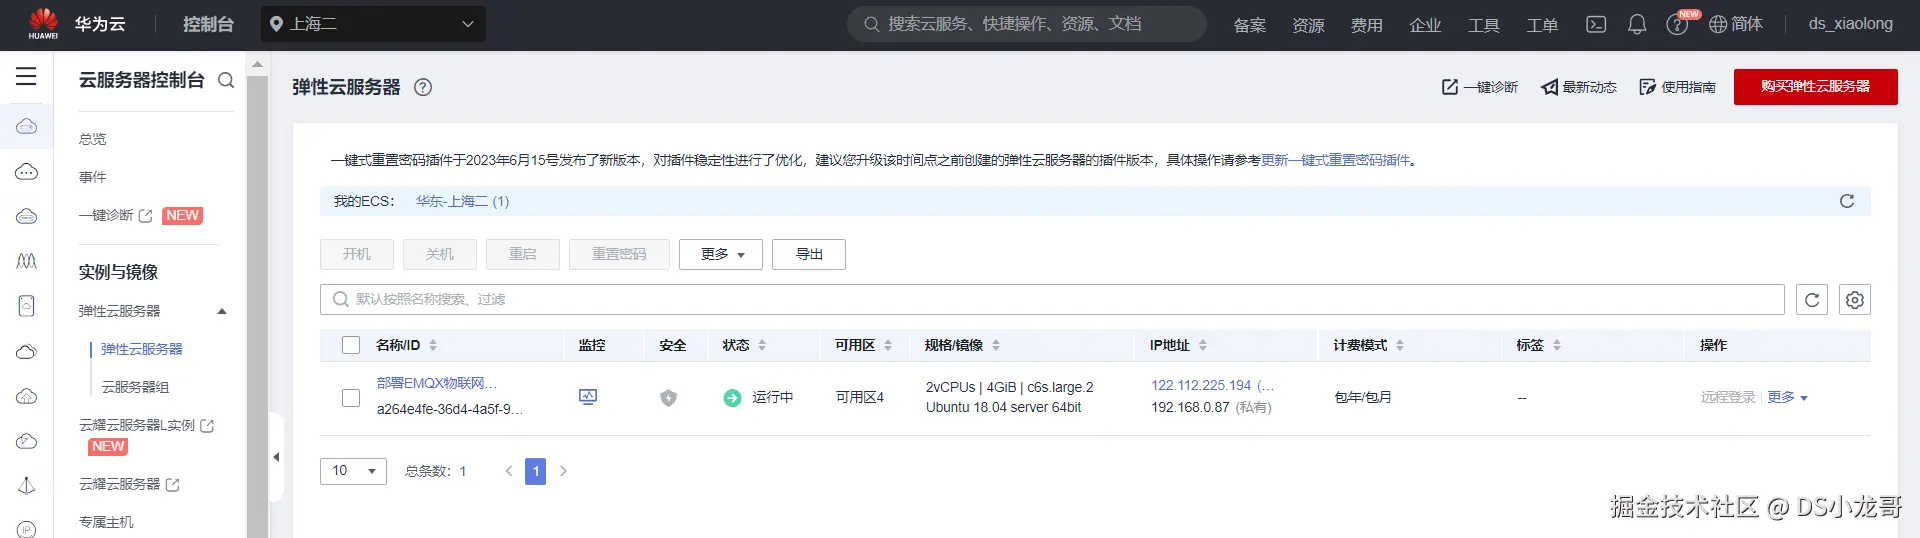Viewport: 1920px width, 538px height.
Task: Open the help question mark in top bar
Action: (x=1677, y=25)
